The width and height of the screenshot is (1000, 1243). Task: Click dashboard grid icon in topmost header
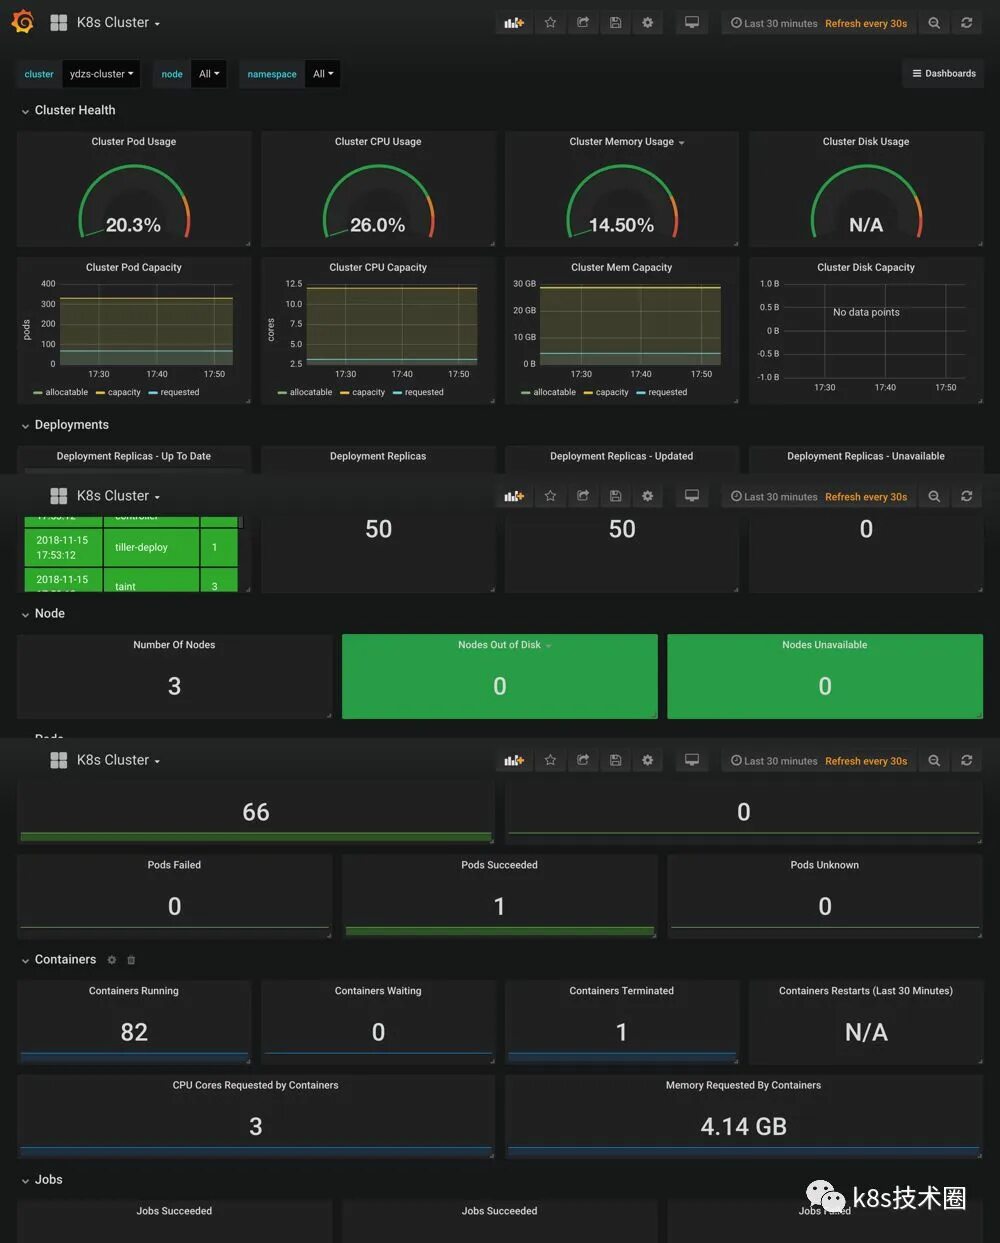(x=59, y=23)
